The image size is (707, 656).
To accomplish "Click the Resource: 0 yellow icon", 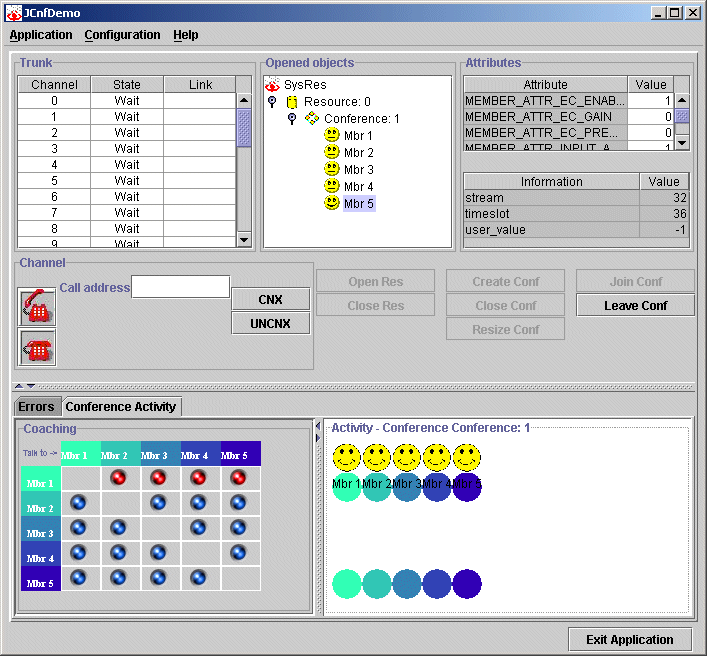I will 292,102.
